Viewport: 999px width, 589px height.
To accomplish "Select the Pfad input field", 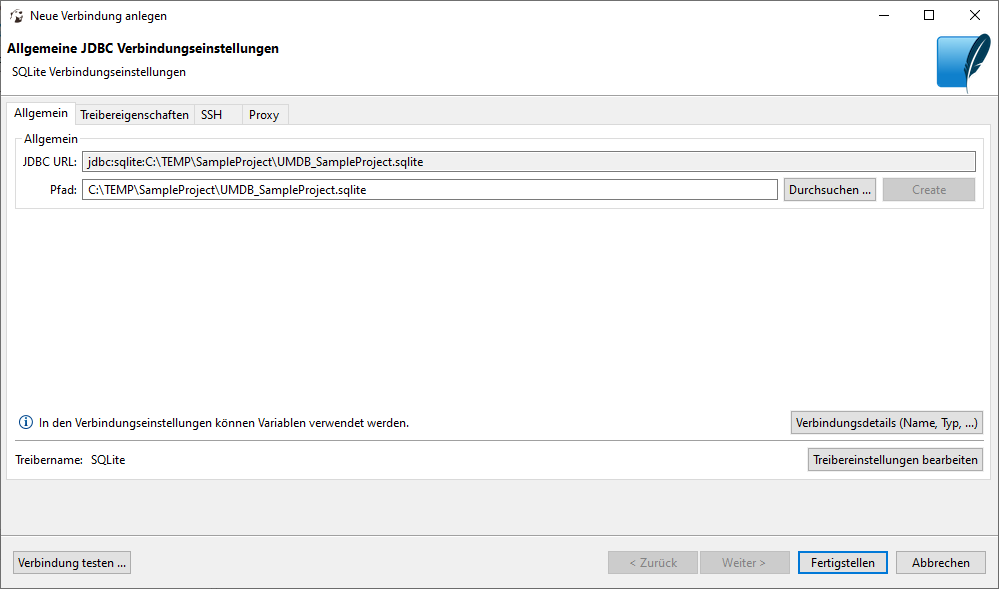I will (400, 189).
